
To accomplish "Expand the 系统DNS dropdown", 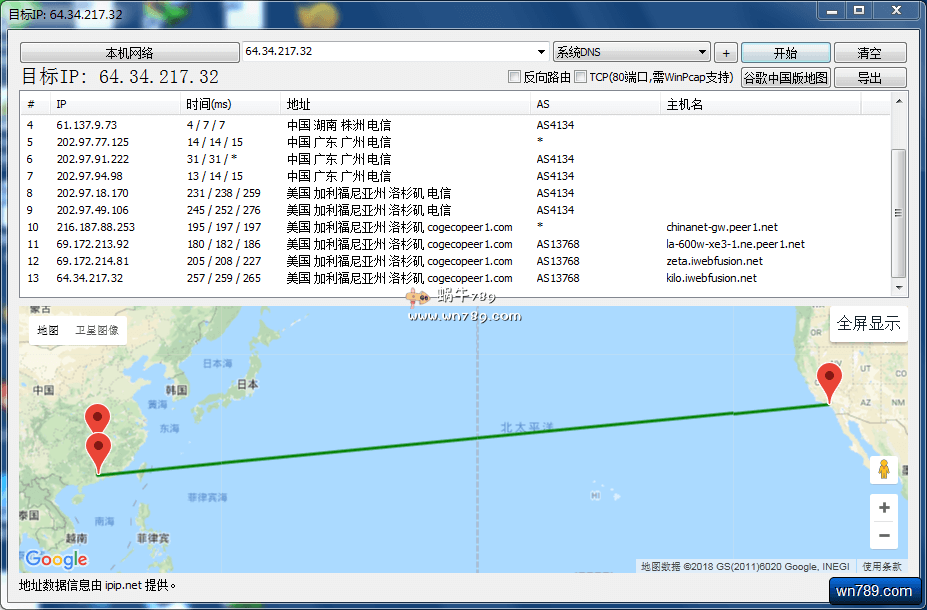I will 703,52.
